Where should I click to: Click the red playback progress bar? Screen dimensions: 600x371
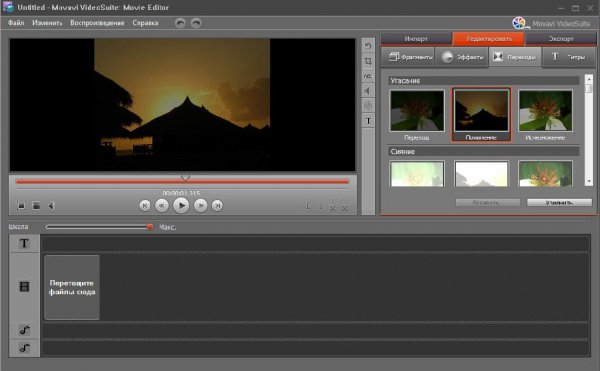point(182,182)
